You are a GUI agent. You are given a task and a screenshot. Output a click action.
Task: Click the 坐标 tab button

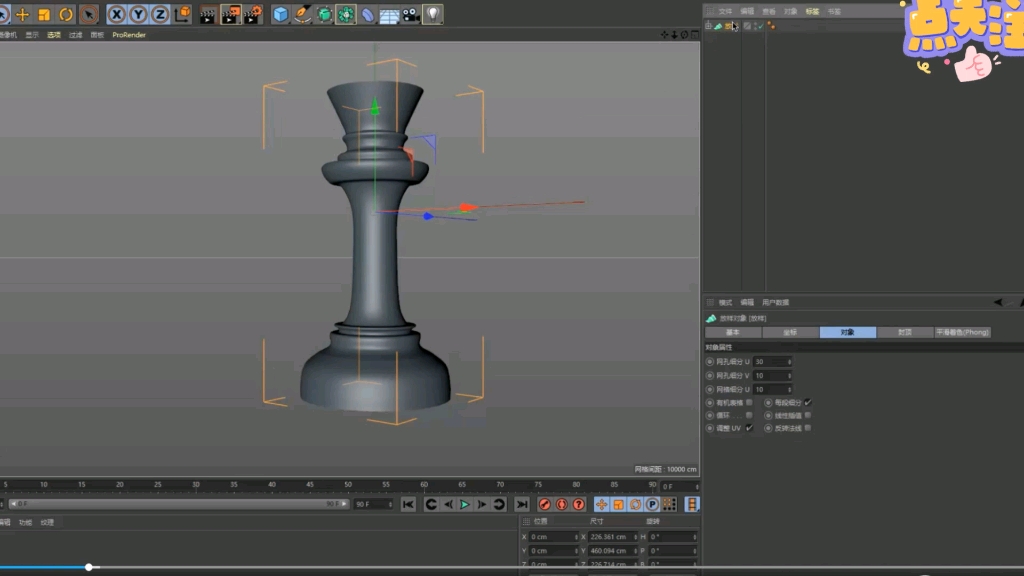coord(791,332)
